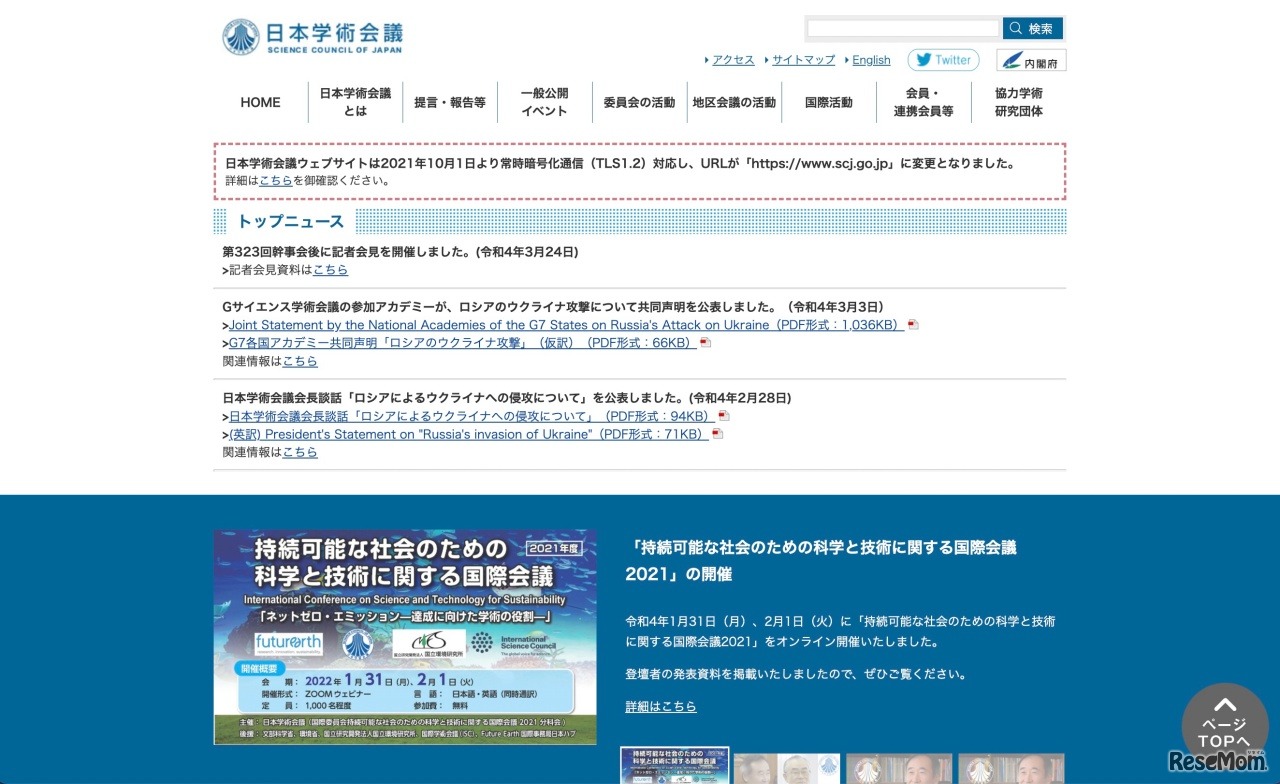The height and width of the screenshot is (784, 1280).
Task: Open the サイトマップ link
Action: coord(803,60)
